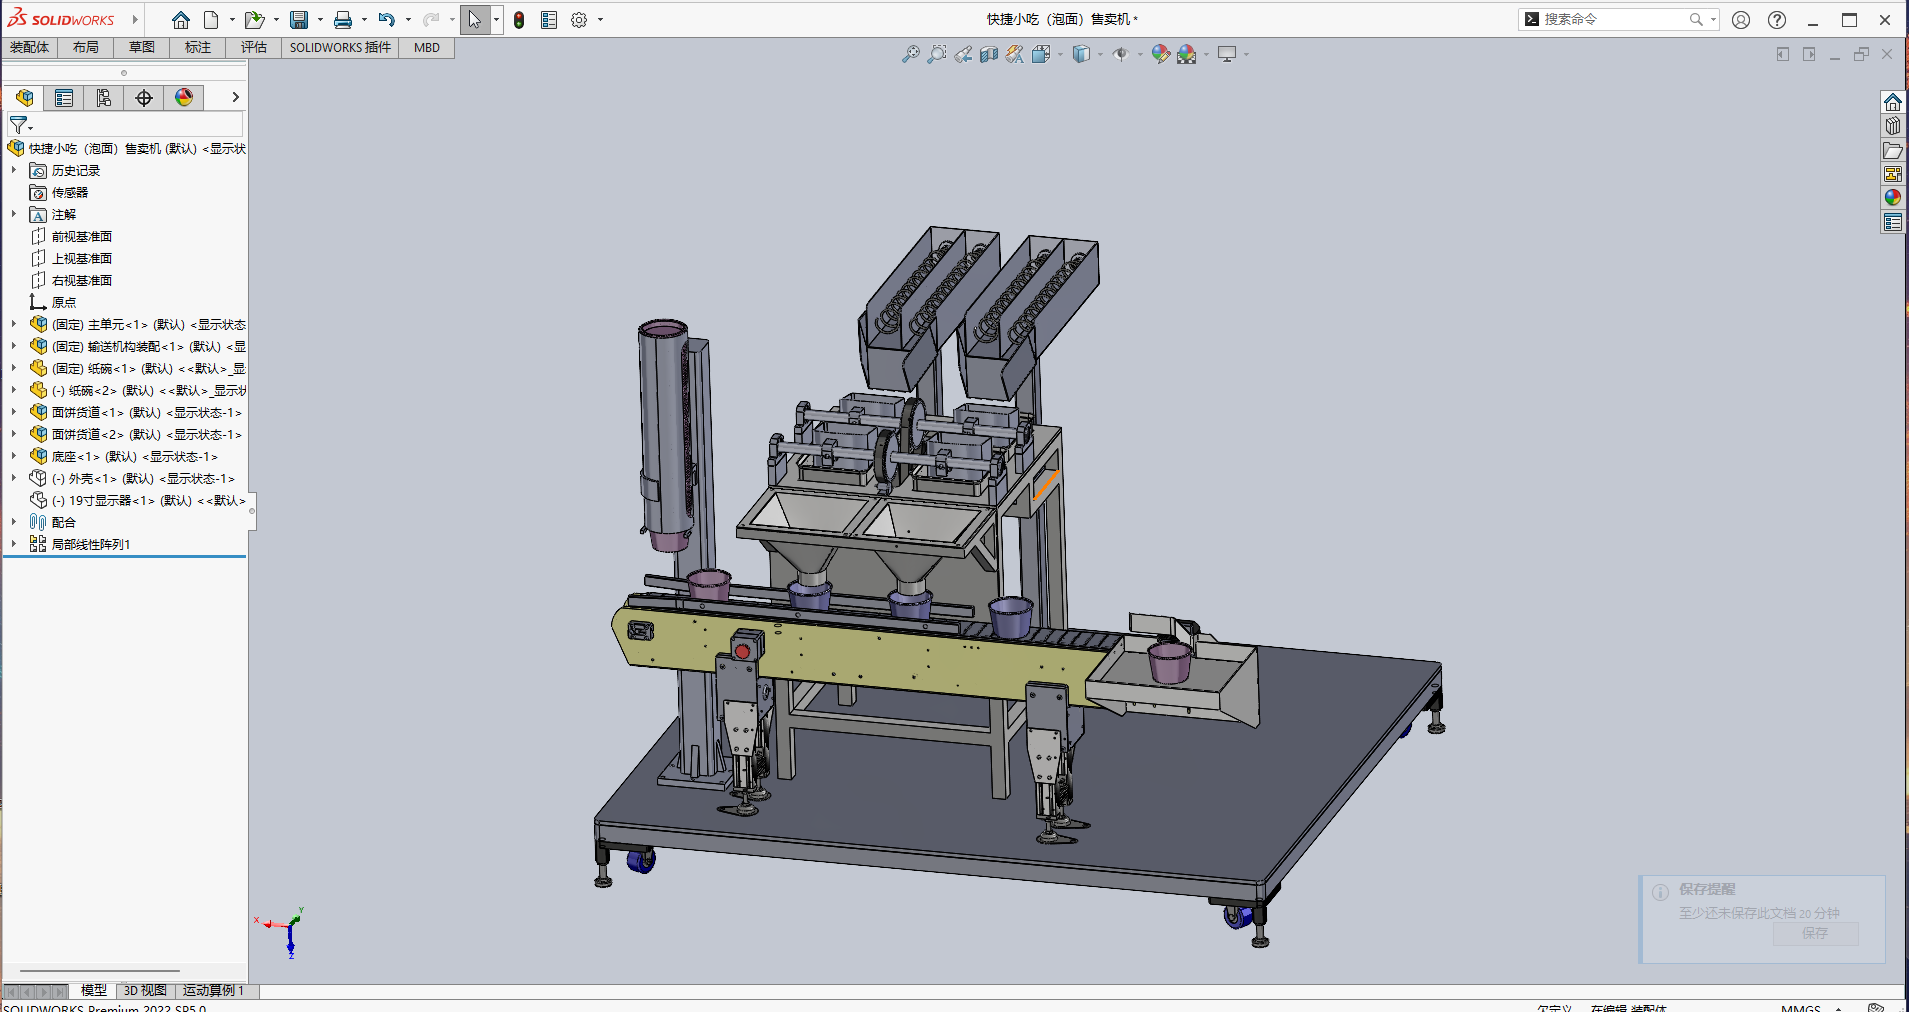Expand the 局部线性阵列1 node
The width and height of the screenshot is (1909, 1012).
pyautogui.click(x=14, y=544)
